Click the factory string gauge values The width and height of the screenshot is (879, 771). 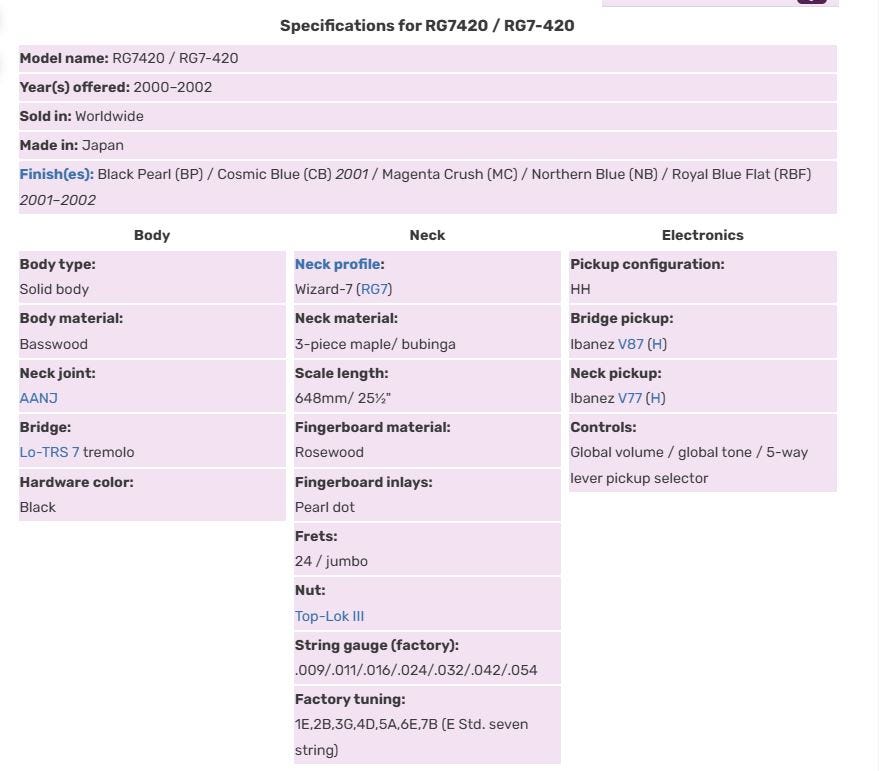[x=416, y=670]
